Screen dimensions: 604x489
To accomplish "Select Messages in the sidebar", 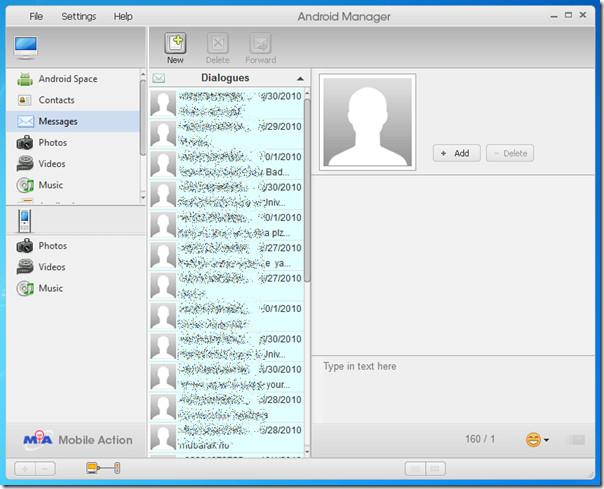I will pyautogui.click(x=73, y=121).
